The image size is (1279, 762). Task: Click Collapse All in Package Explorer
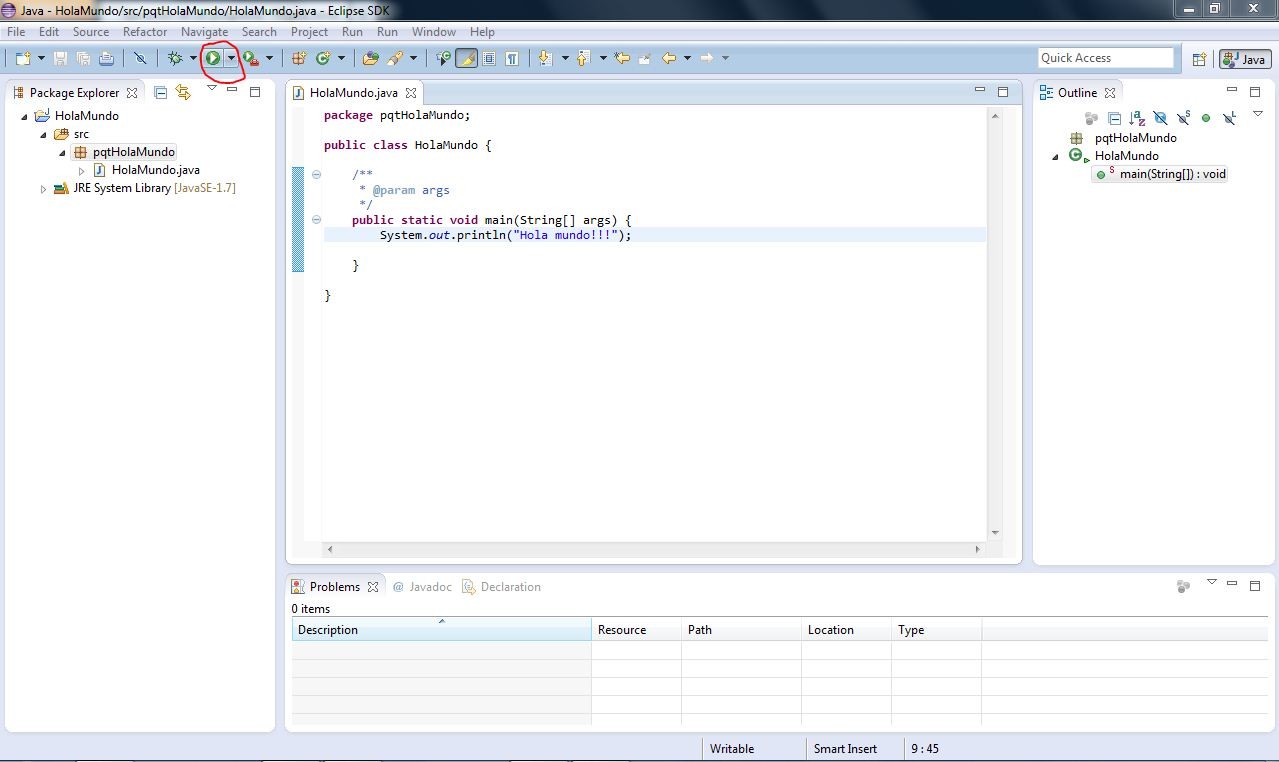tap(160, 92)
